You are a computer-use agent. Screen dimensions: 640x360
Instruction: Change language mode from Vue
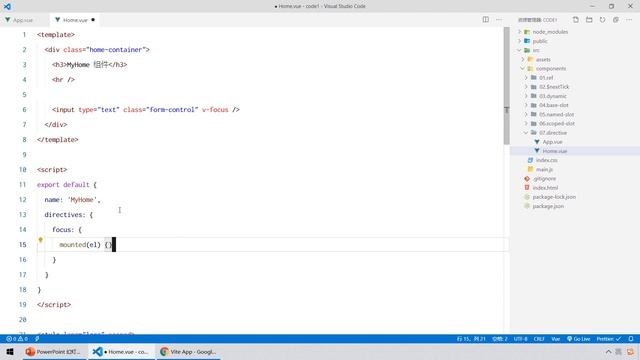[556, 339]
